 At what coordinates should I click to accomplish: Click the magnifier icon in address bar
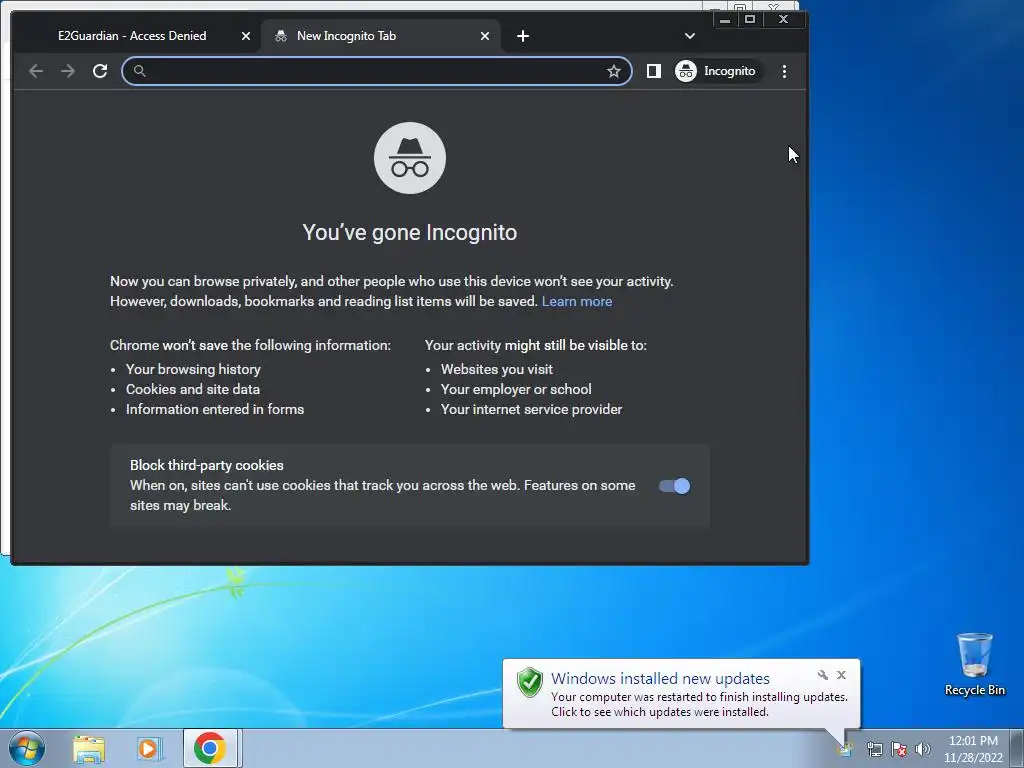(x=140, y=71)
